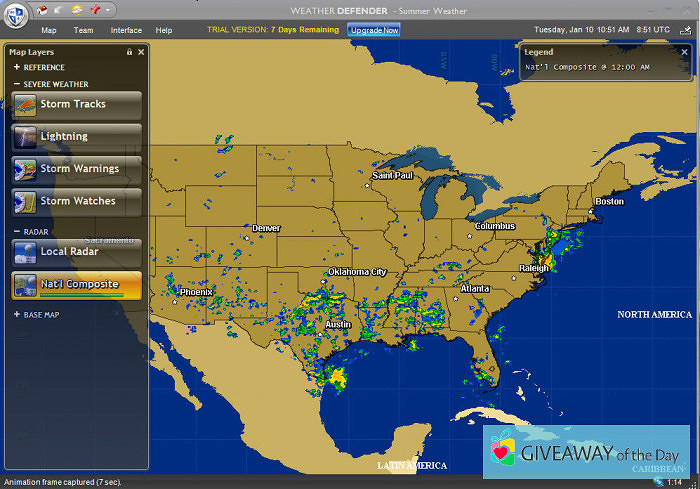700x489 pixels.
Task: Click the red house home icon
Action: [42, 10]
